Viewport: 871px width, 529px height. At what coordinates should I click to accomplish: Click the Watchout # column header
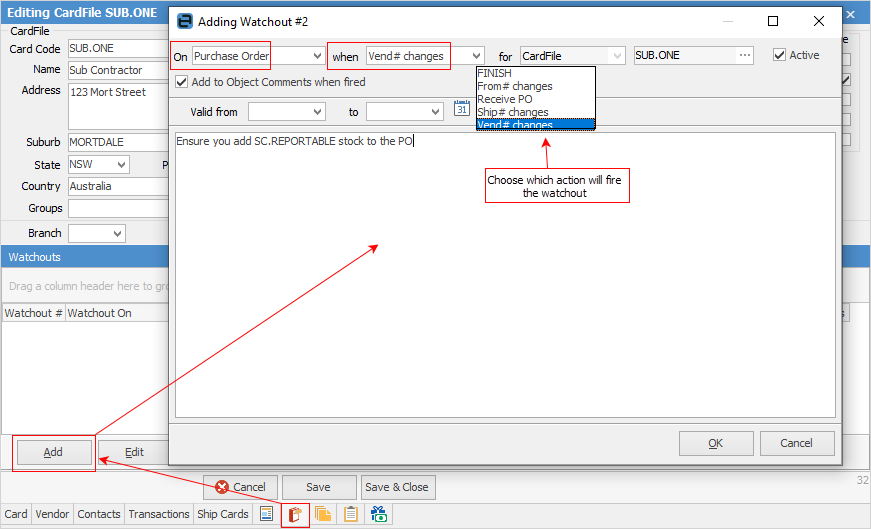click(33, 313)
